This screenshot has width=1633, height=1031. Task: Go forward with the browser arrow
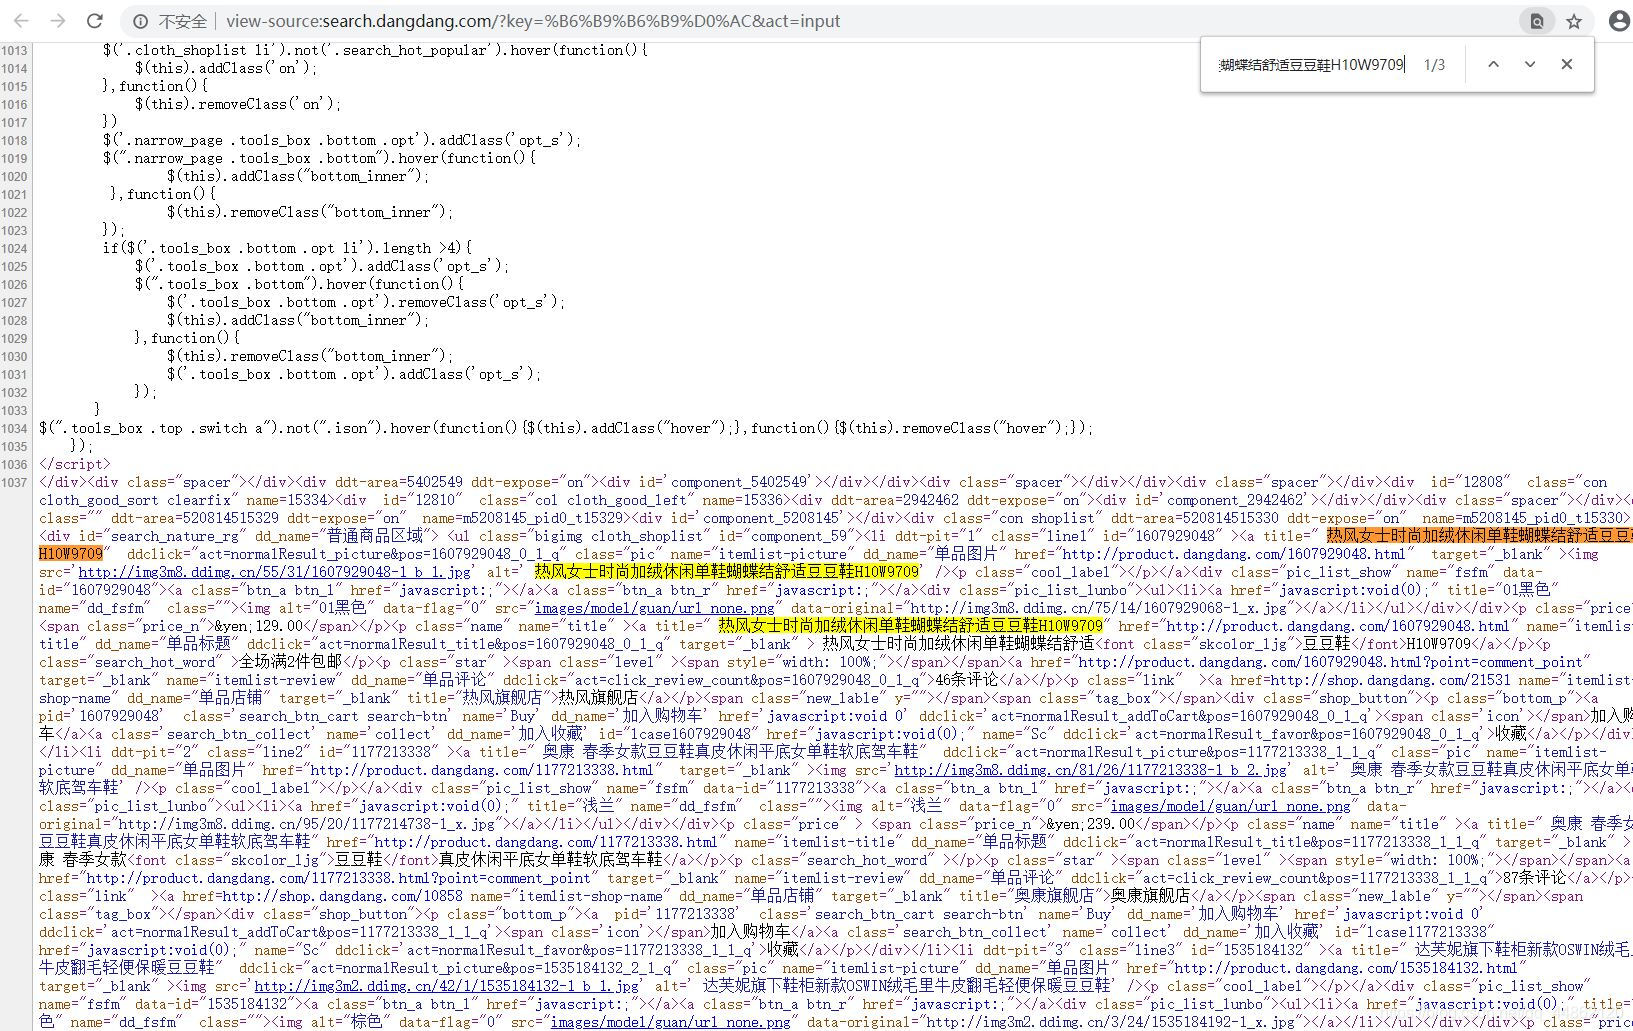pyautogui.click(x=58, y=21)
